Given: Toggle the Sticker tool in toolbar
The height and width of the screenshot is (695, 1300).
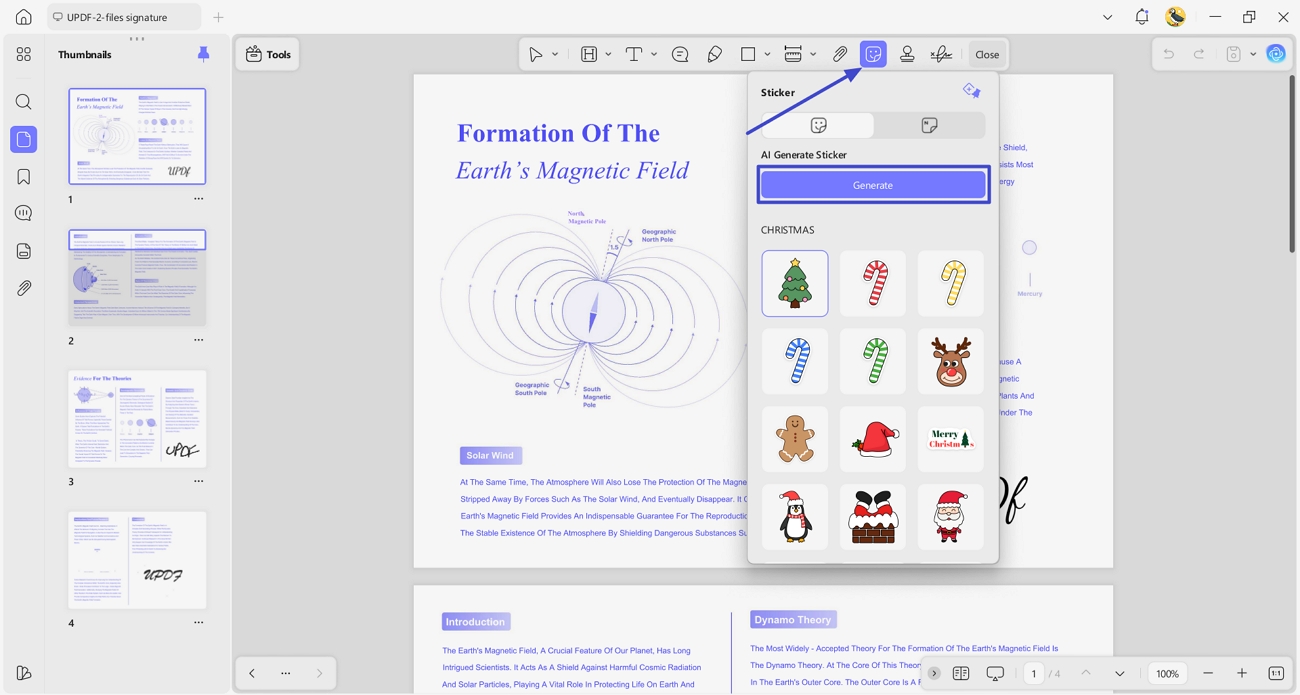Looking at the screenshot, I should pyautogui.click(x=873, y=54).
